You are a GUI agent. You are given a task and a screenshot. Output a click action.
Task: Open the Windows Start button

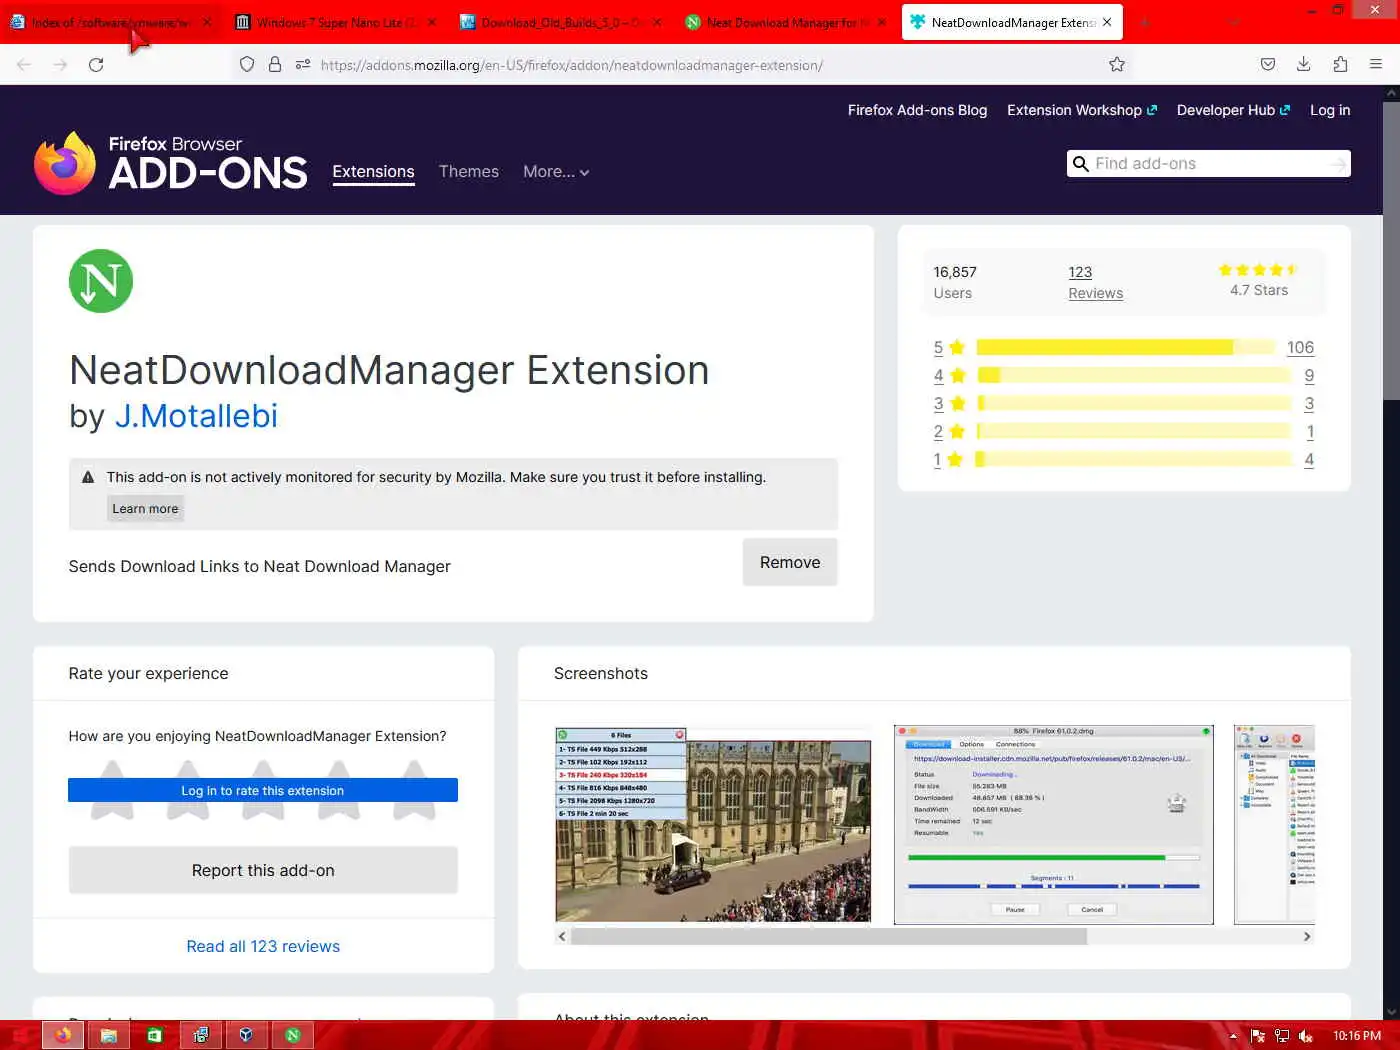(x=19, y=1035)
